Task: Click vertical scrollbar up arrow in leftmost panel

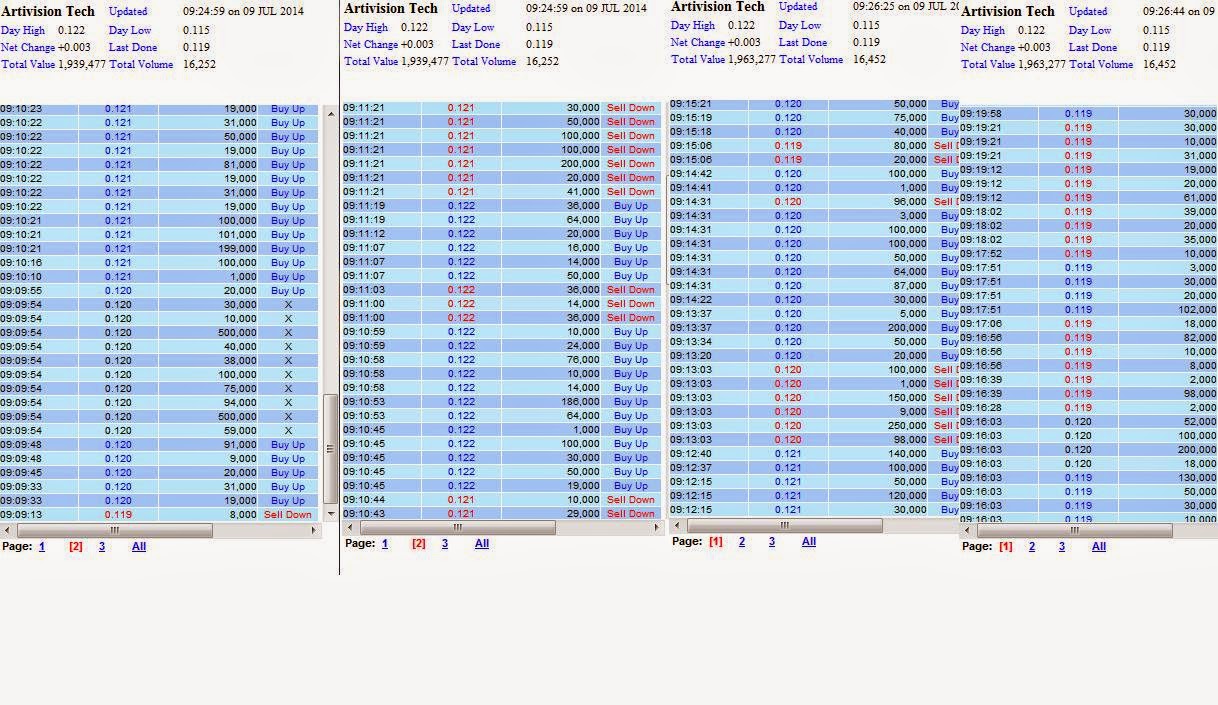Action: [332, 114]
